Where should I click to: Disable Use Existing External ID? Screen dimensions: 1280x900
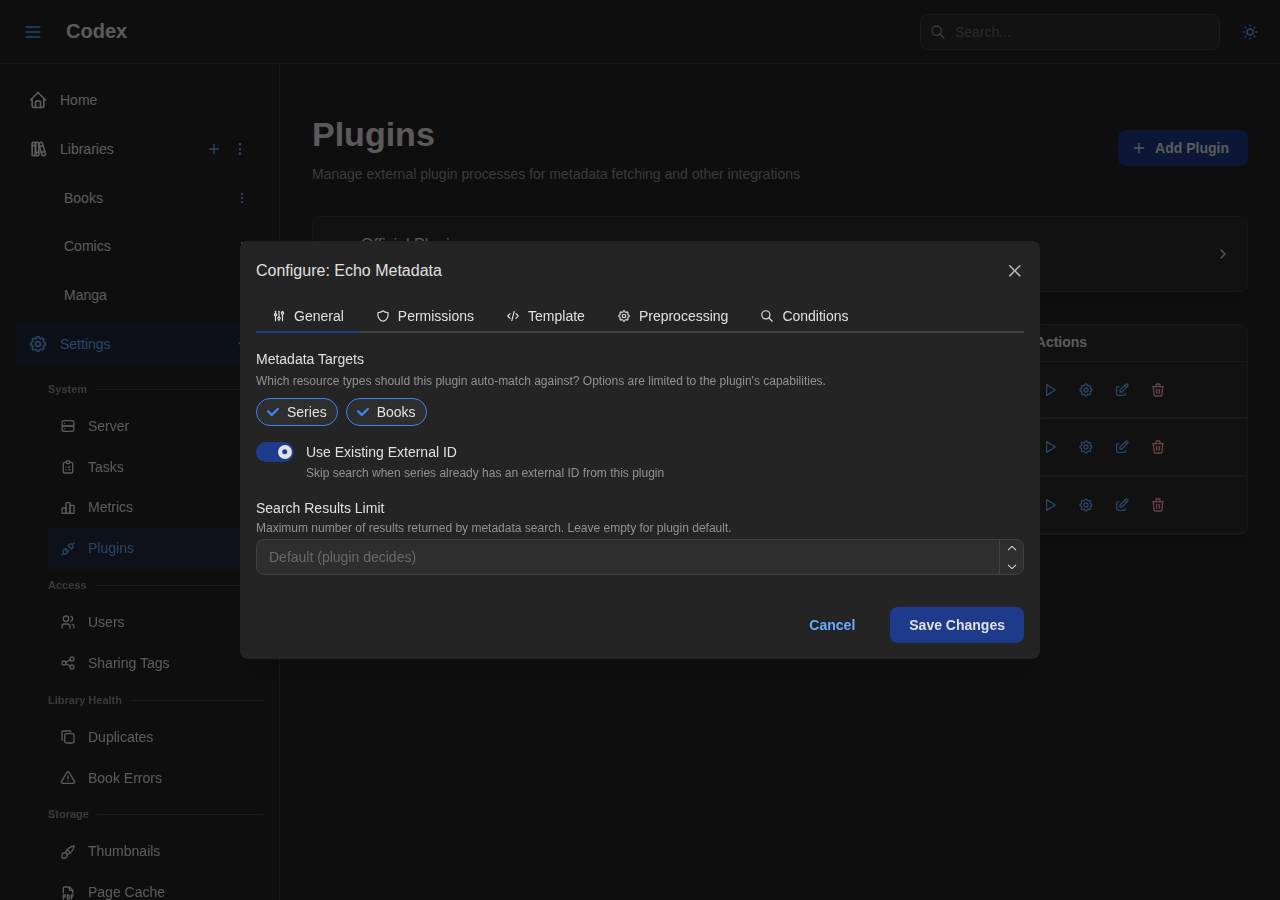pos(274,451)
